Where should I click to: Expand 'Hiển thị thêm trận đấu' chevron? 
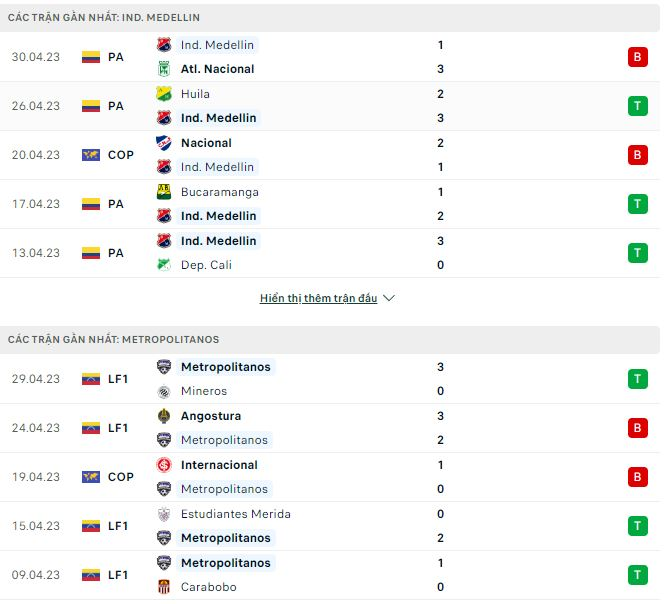click(389, 298)
